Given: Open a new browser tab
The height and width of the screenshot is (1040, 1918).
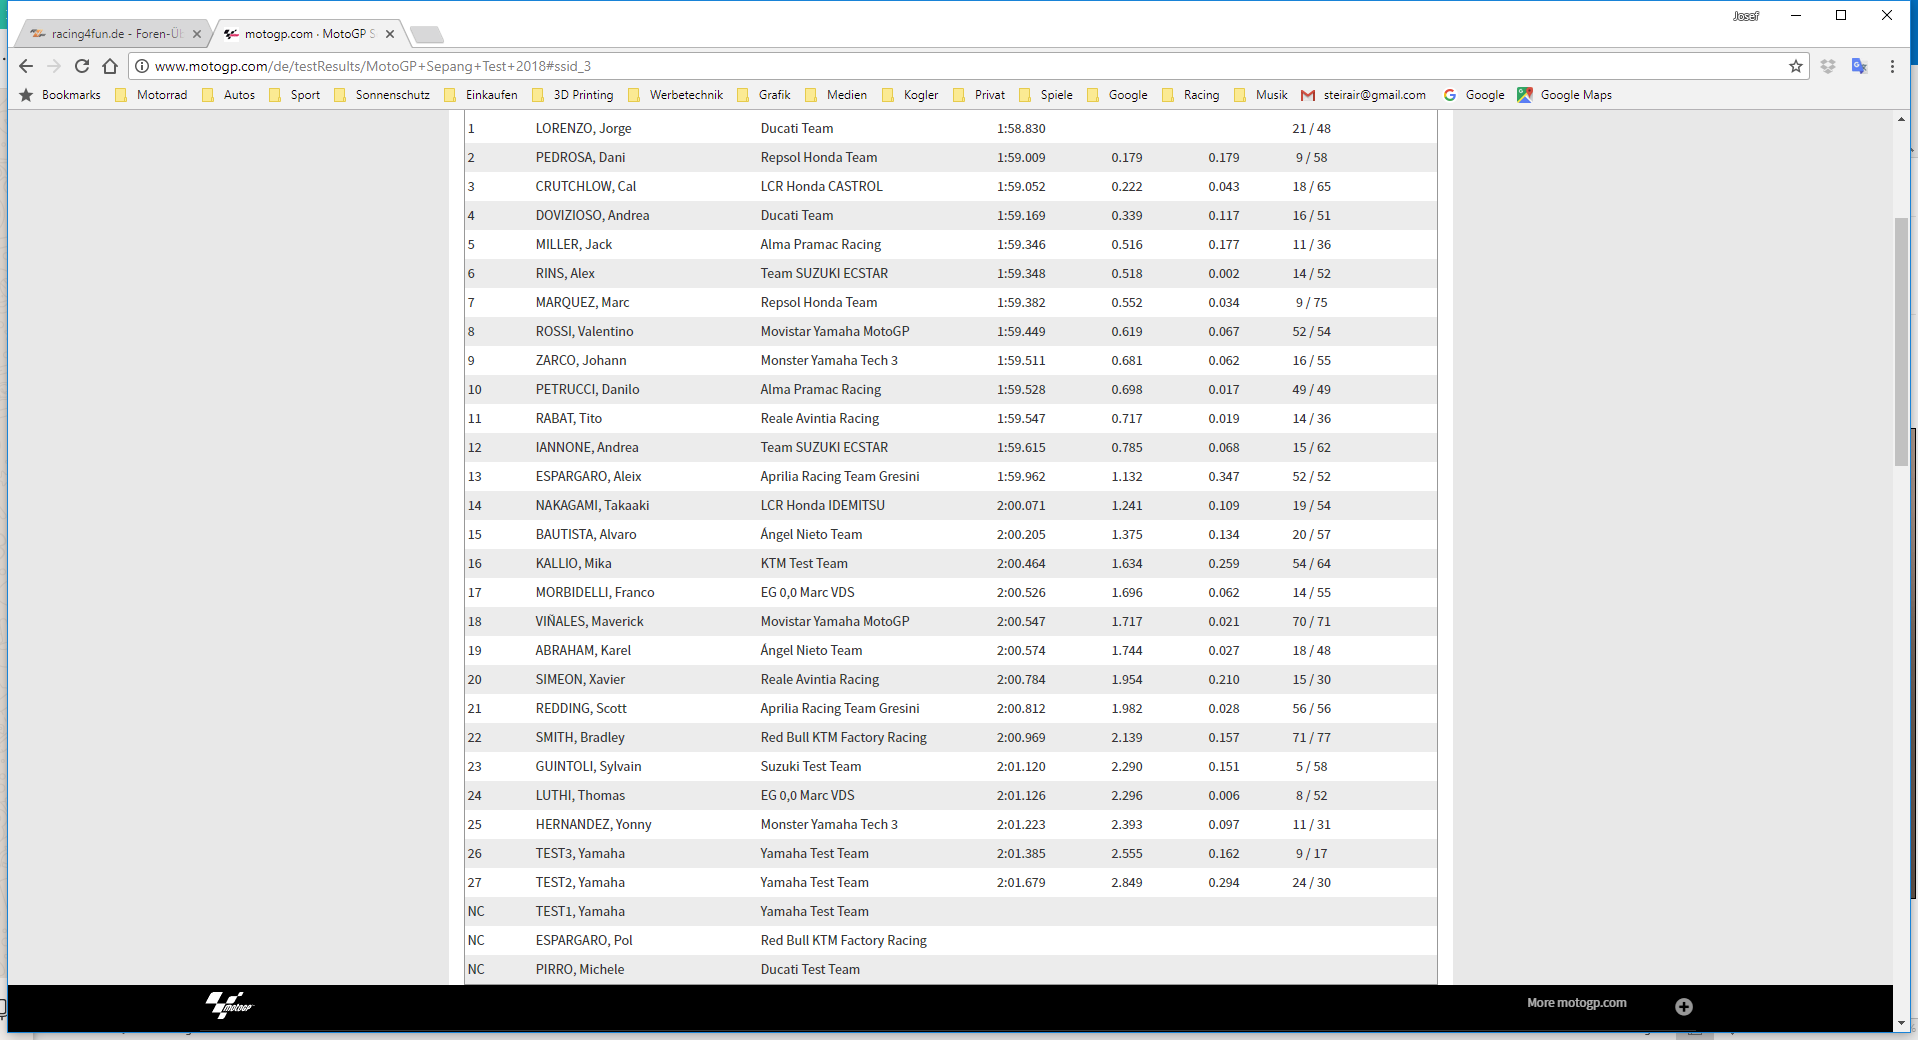Looking at the screenshot, I should 427,35.
